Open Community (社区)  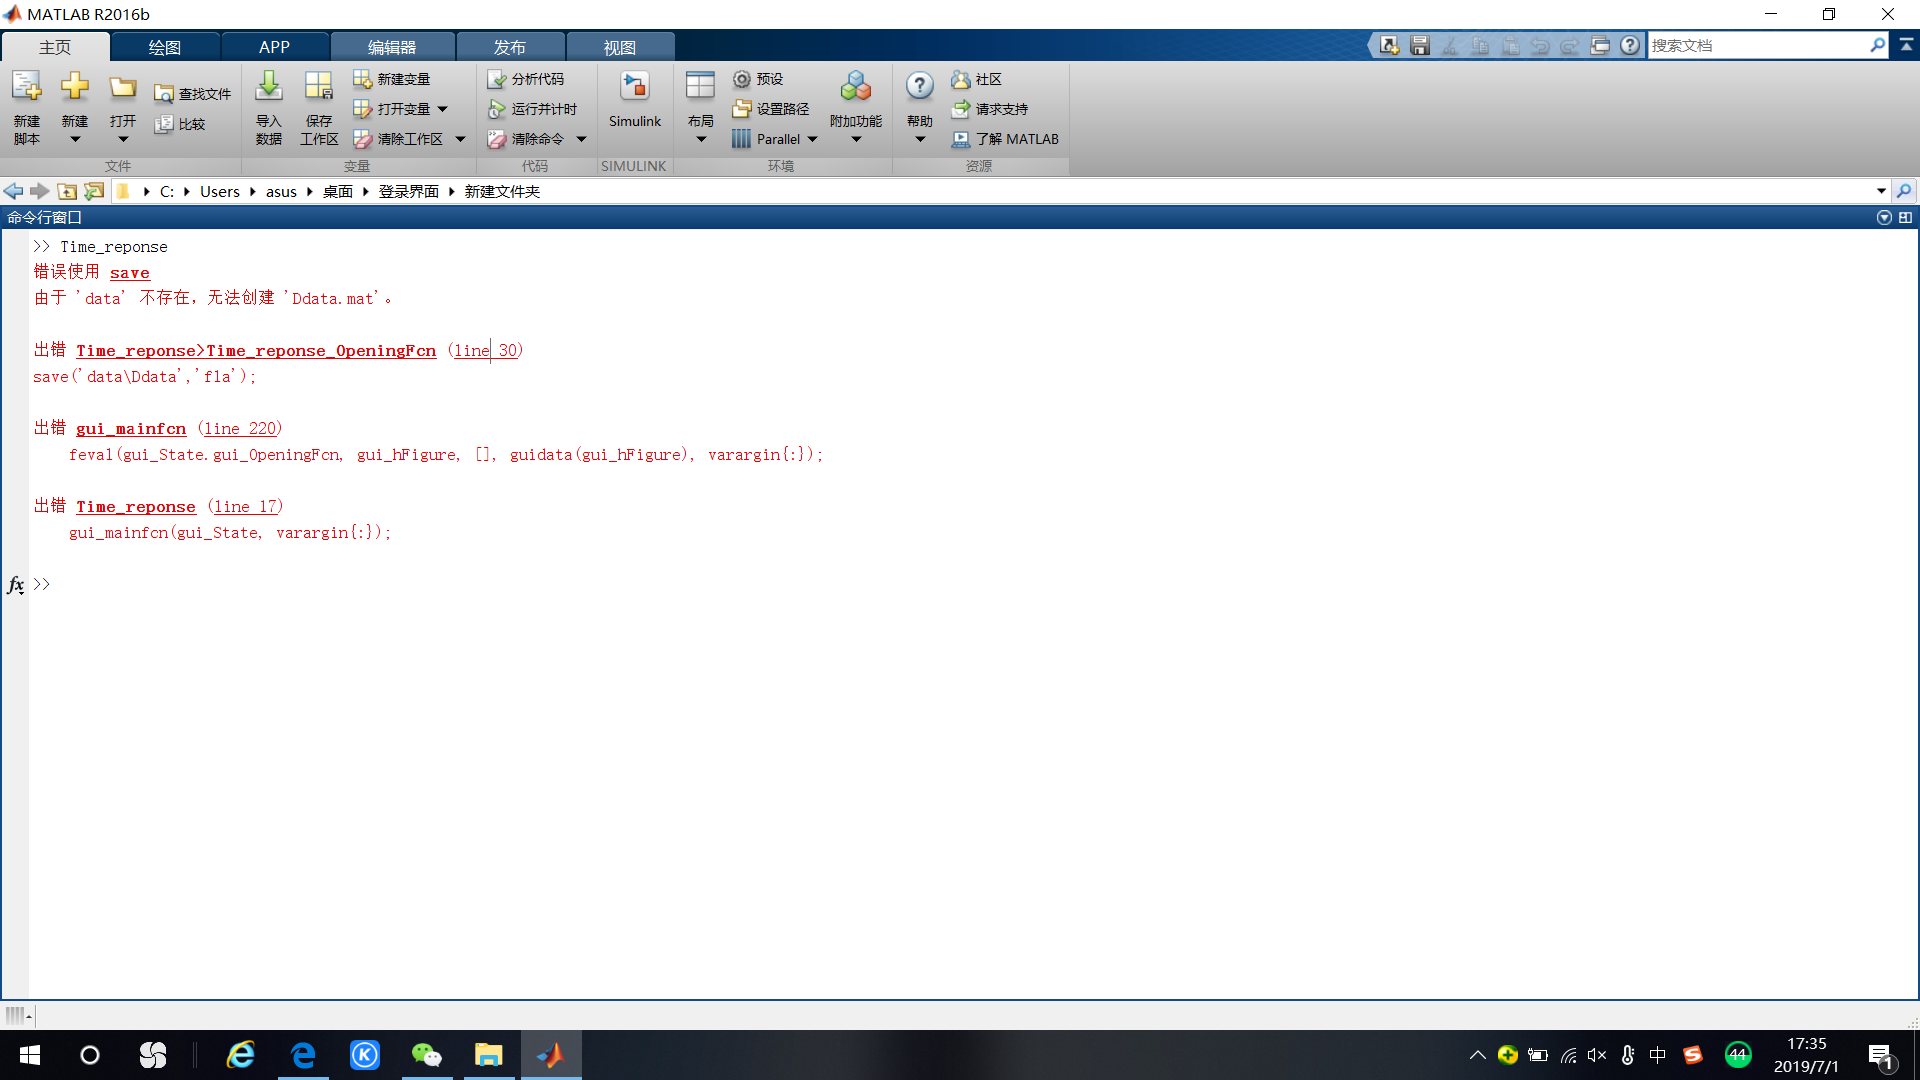tap(976, 79)
